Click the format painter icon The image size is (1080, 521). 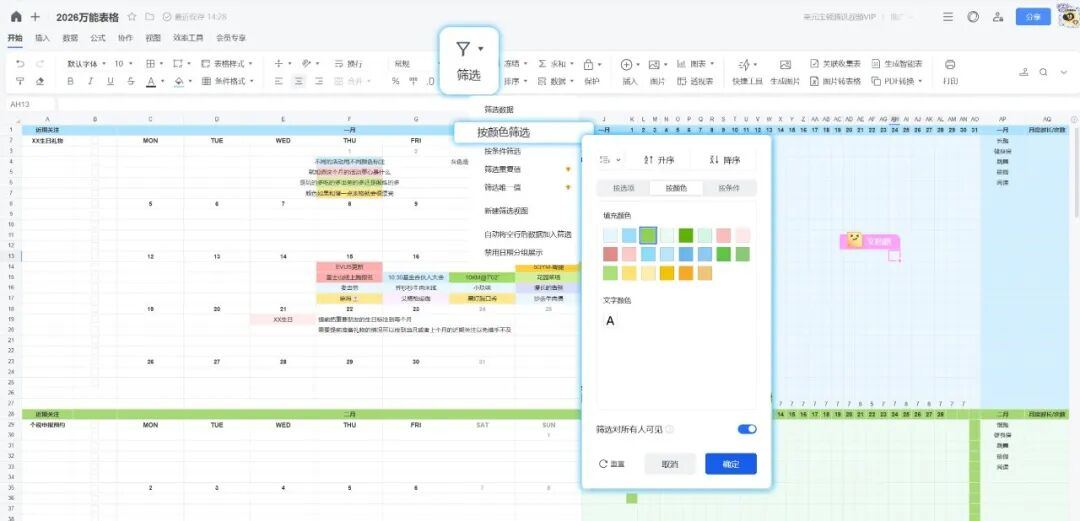click(x=20, y=81)
